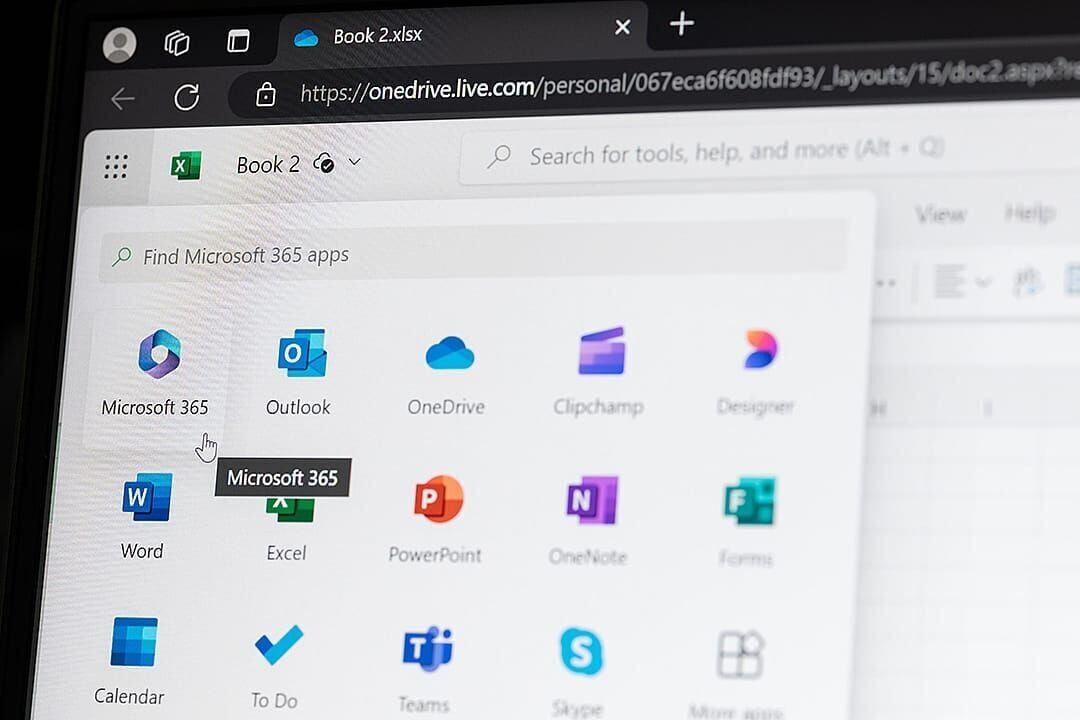Go back with browser back arrow

[x=123, y=99]
